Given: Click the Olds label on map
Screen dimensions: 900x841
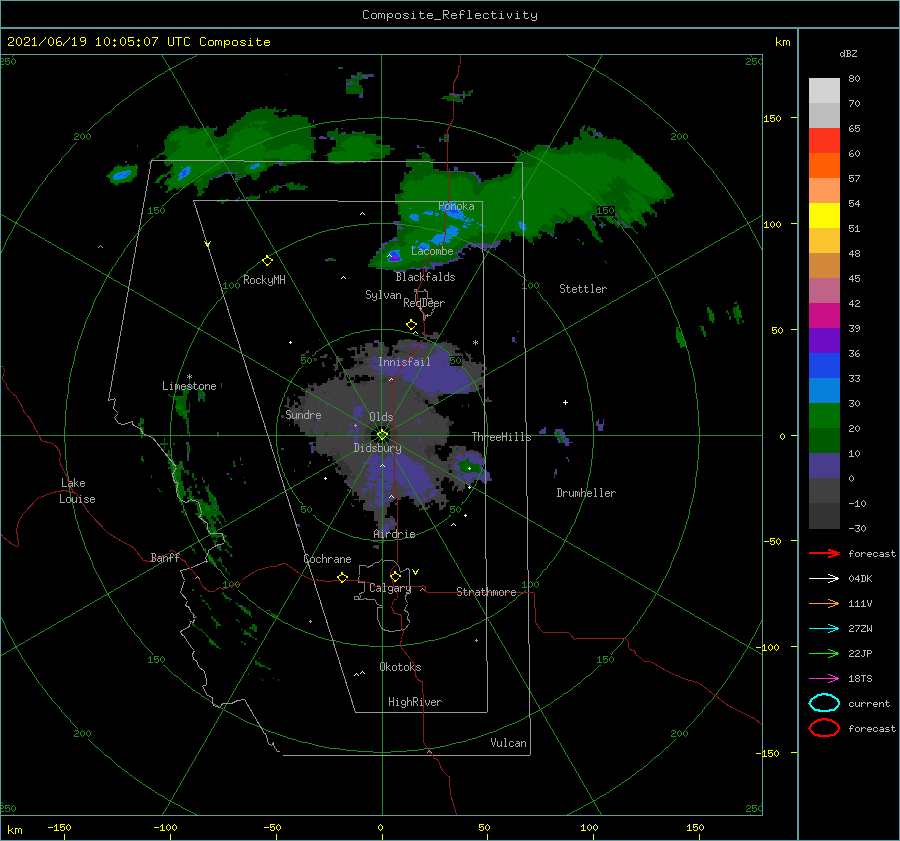Looking at the screenshot, I should [381, 417].
